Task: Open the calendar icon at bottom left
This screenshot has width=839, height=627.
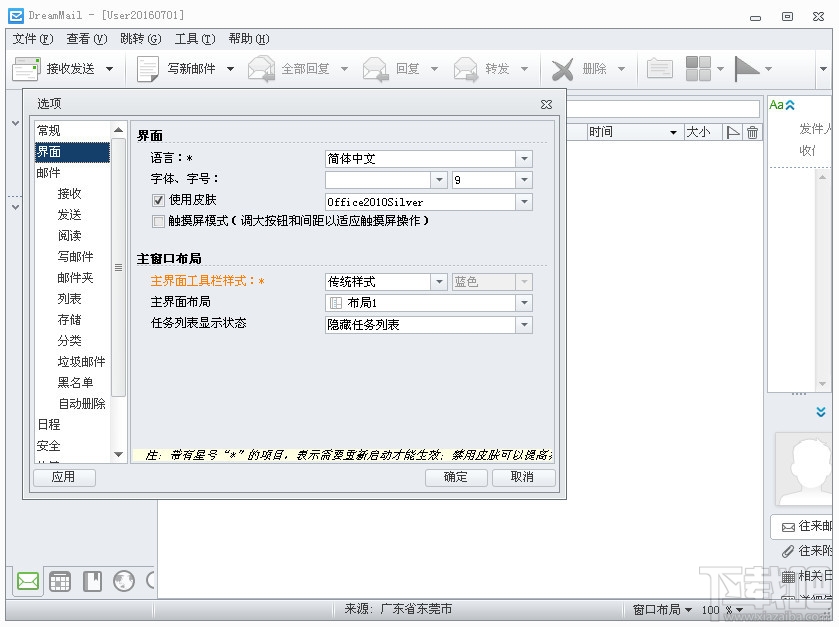Action: [59, 580]
